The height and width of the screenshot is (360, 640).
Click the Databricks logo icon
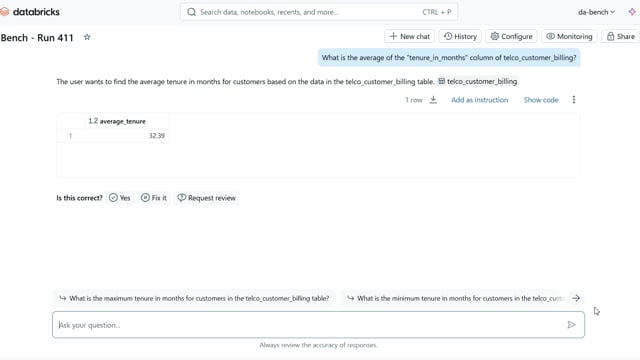4,12
